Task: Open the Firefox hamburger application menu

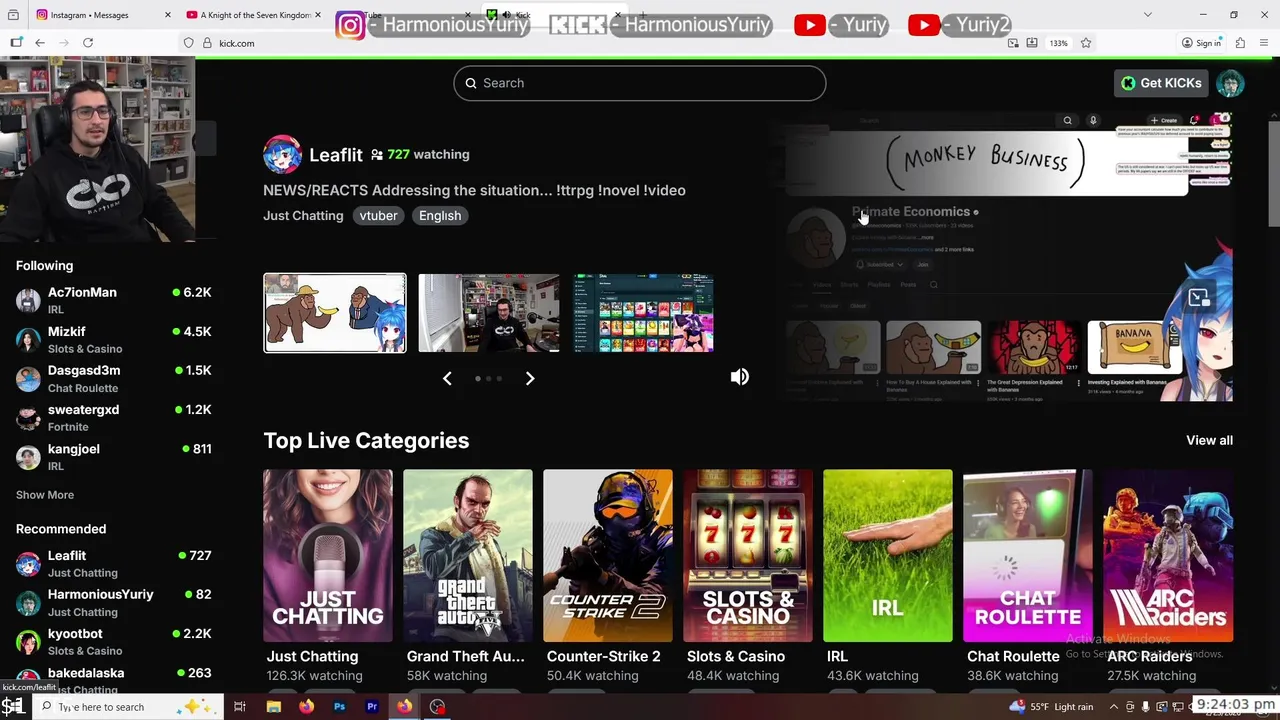Action: tap(1265, 43)
